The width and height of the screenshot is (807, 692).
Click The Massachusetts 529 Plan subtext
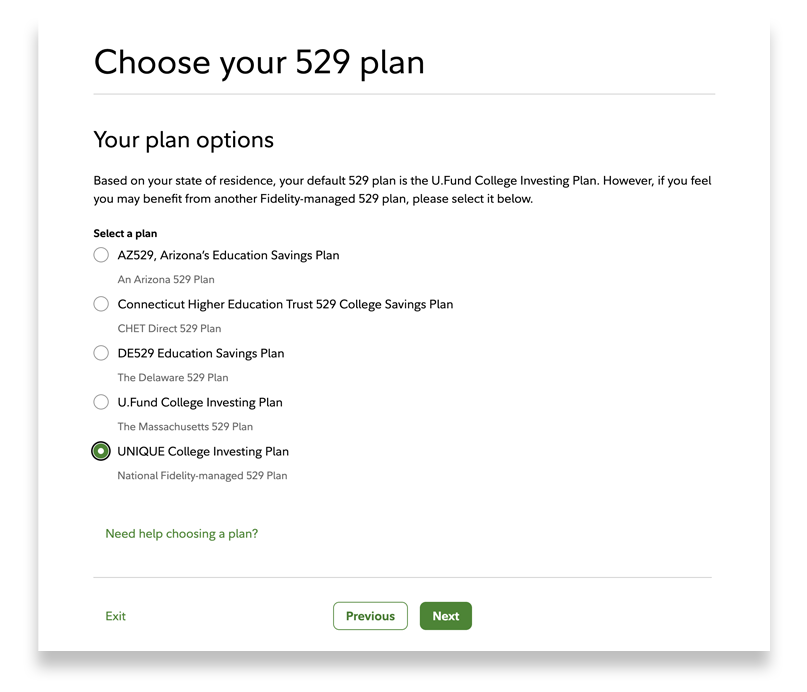(x=185, y=426)
